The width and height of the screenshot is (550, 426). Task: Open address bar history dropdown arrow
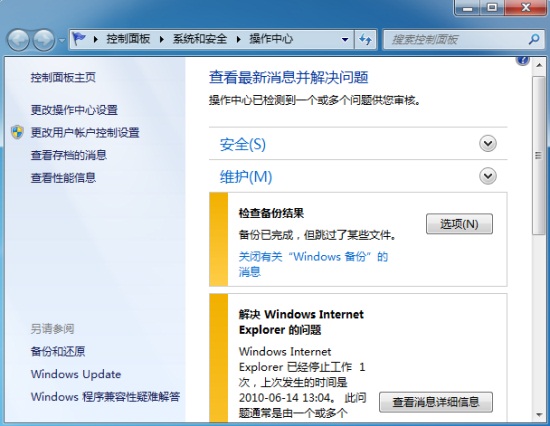pyautogui.click(x=345, y=39)
